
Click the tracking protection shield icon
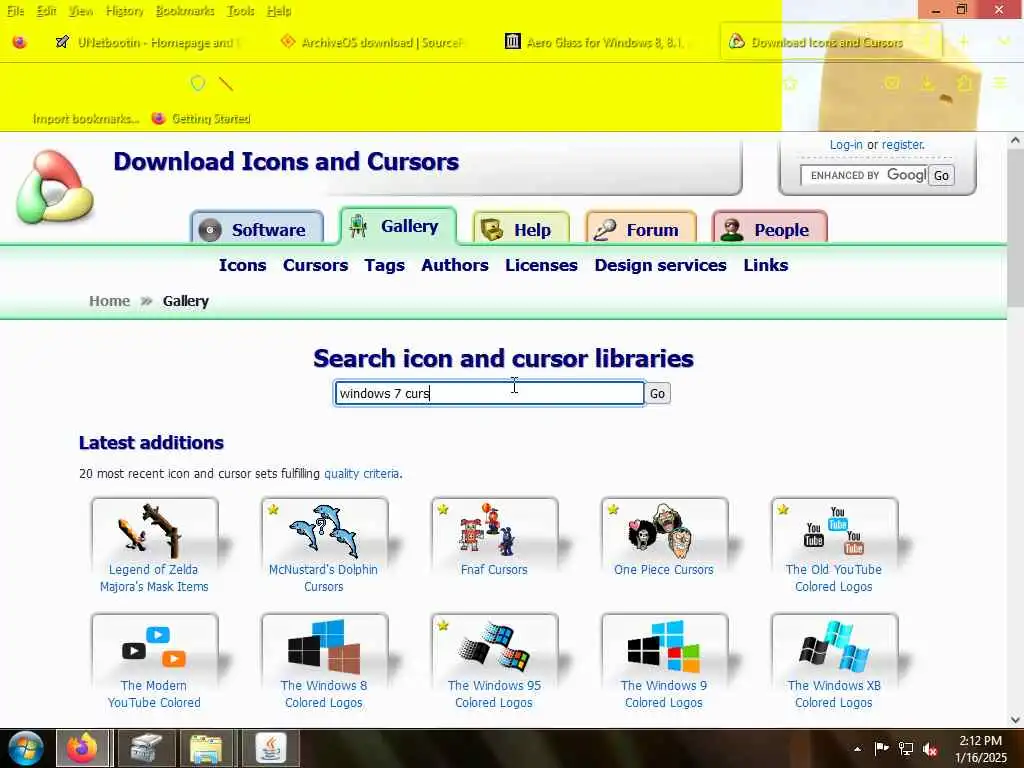coord(197,83)
